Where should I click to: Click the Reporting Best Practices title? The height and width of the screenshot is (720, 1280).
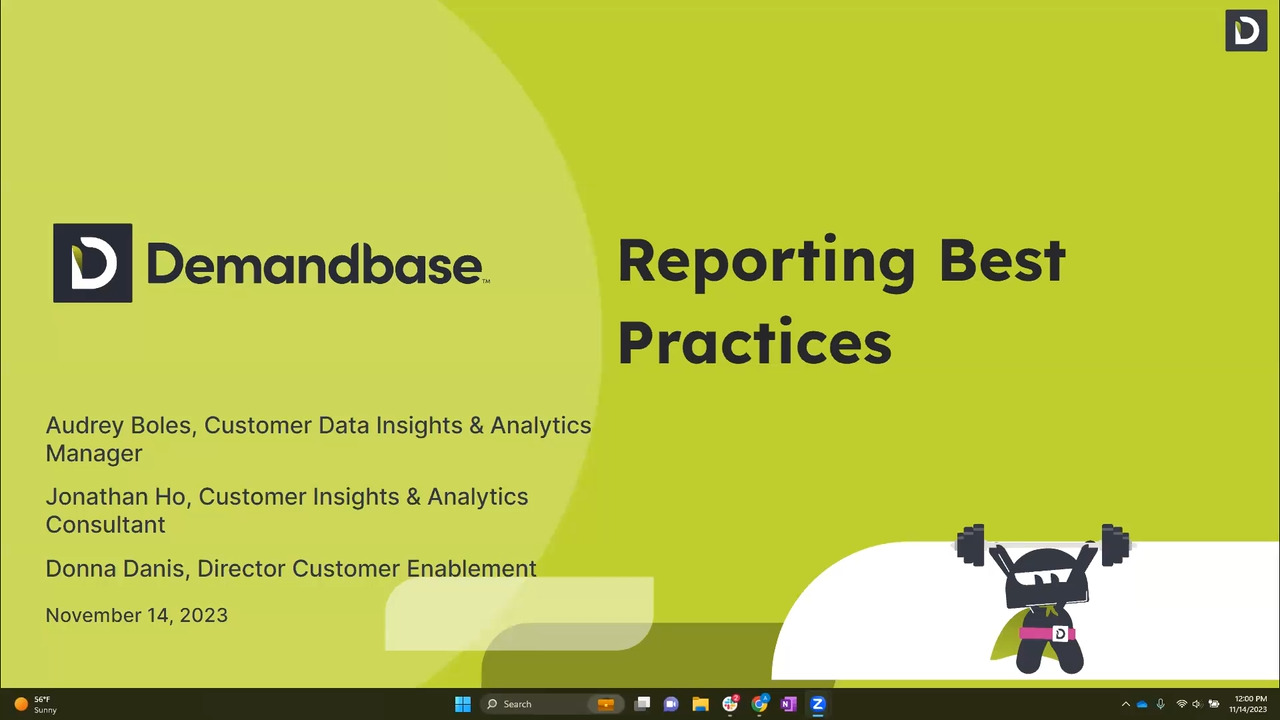pyautogui.click(x=841, y=300)
